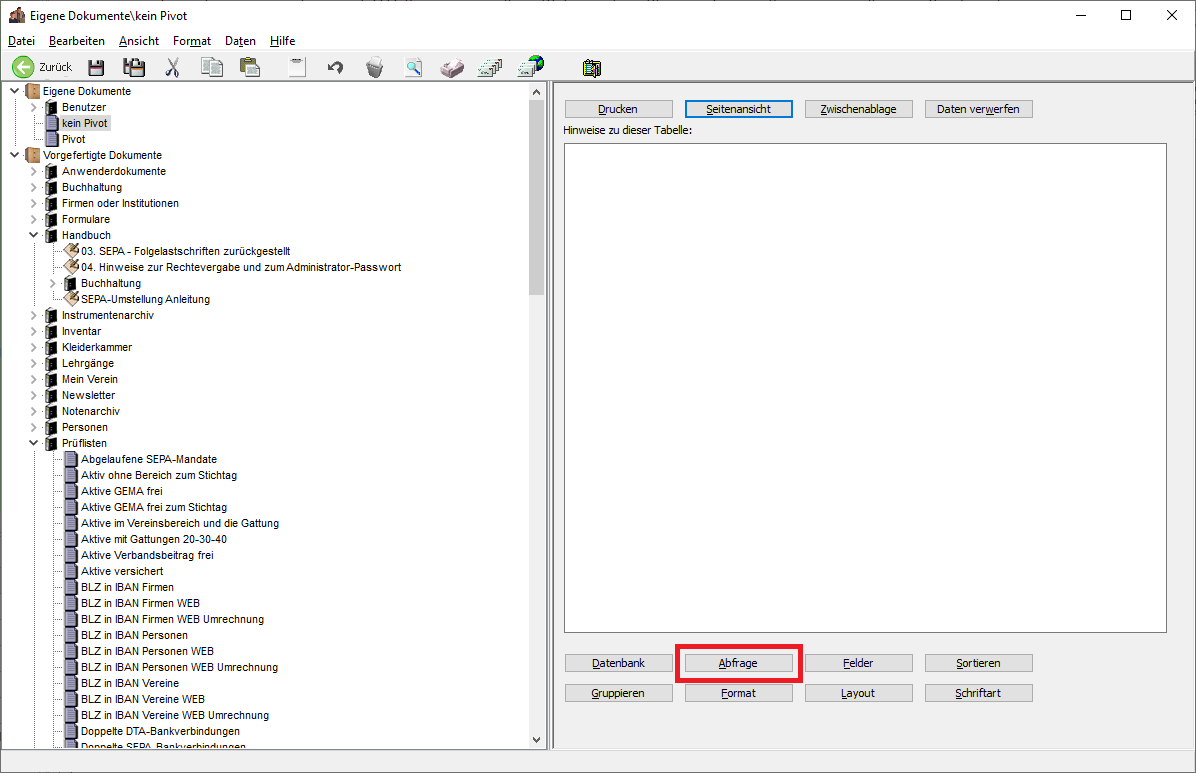Click the tree scrollbar down arrow

[x=536, y=739]
